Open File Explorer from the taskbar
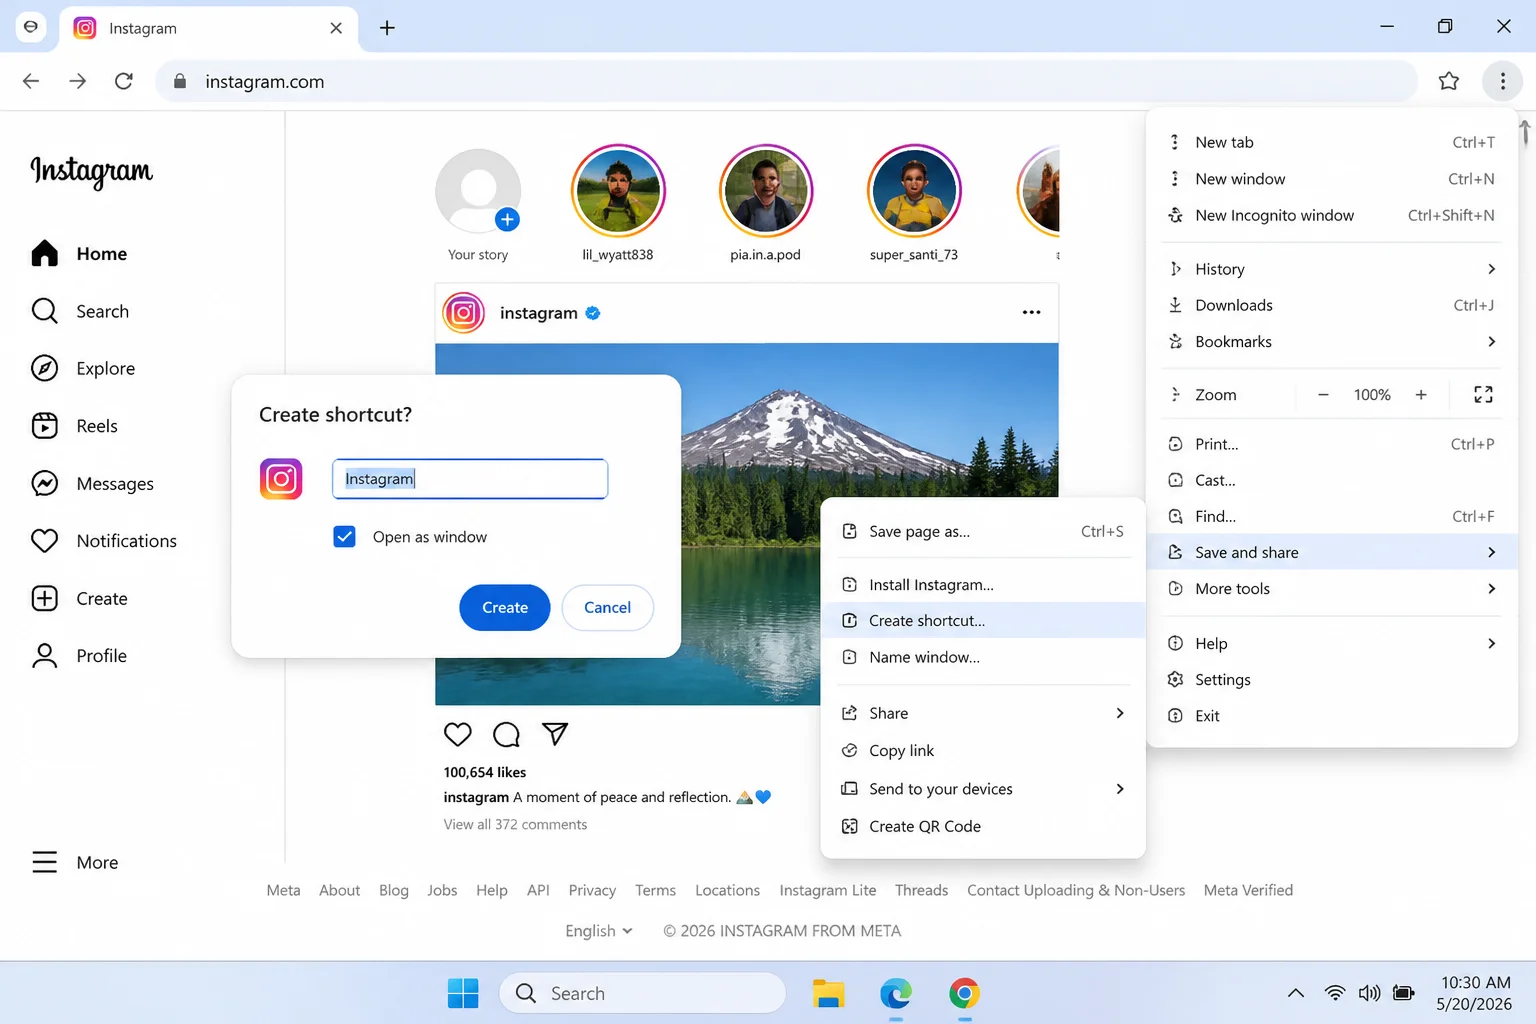This screenshot has height=1024, width=1536. point(828,993)
